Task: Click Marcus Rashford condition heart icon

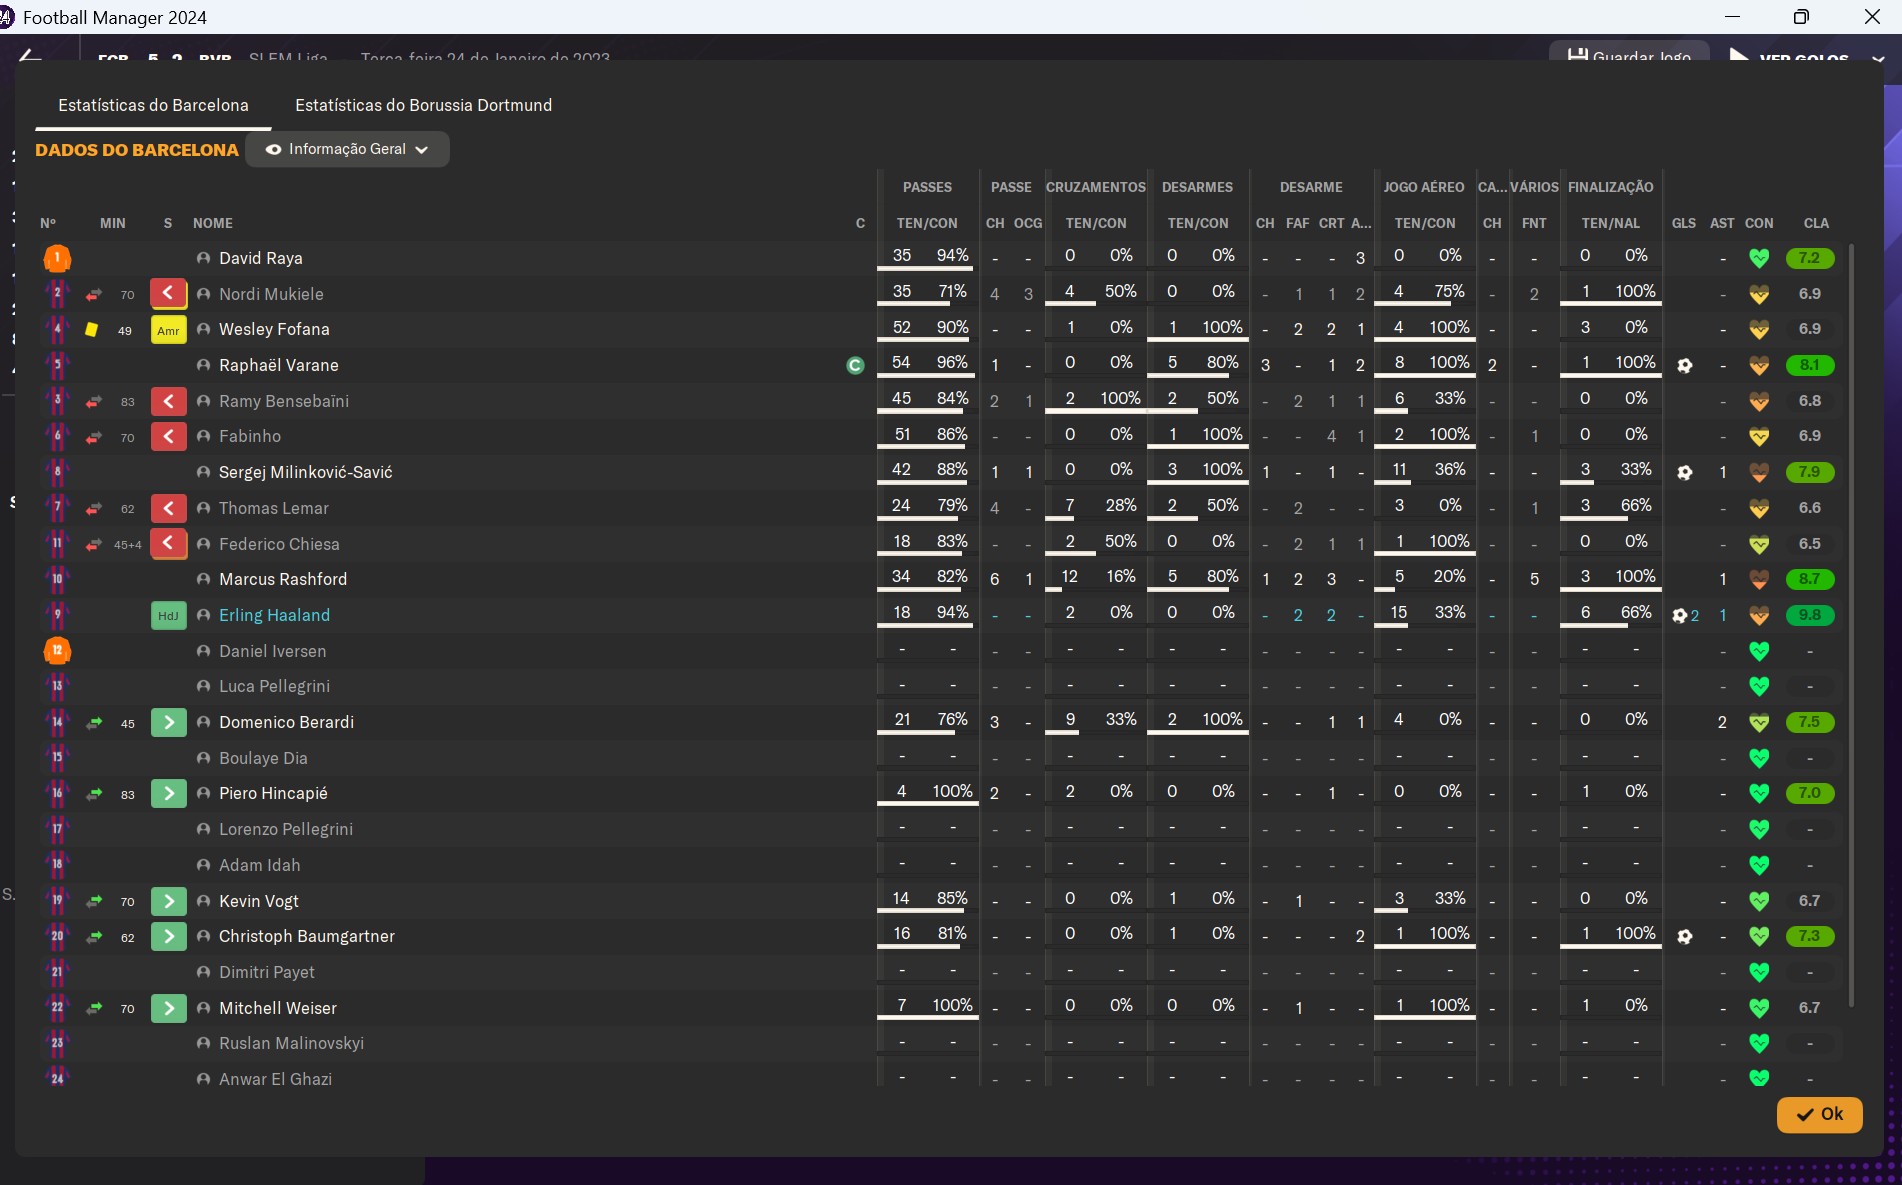Action: coord(1759,579)
